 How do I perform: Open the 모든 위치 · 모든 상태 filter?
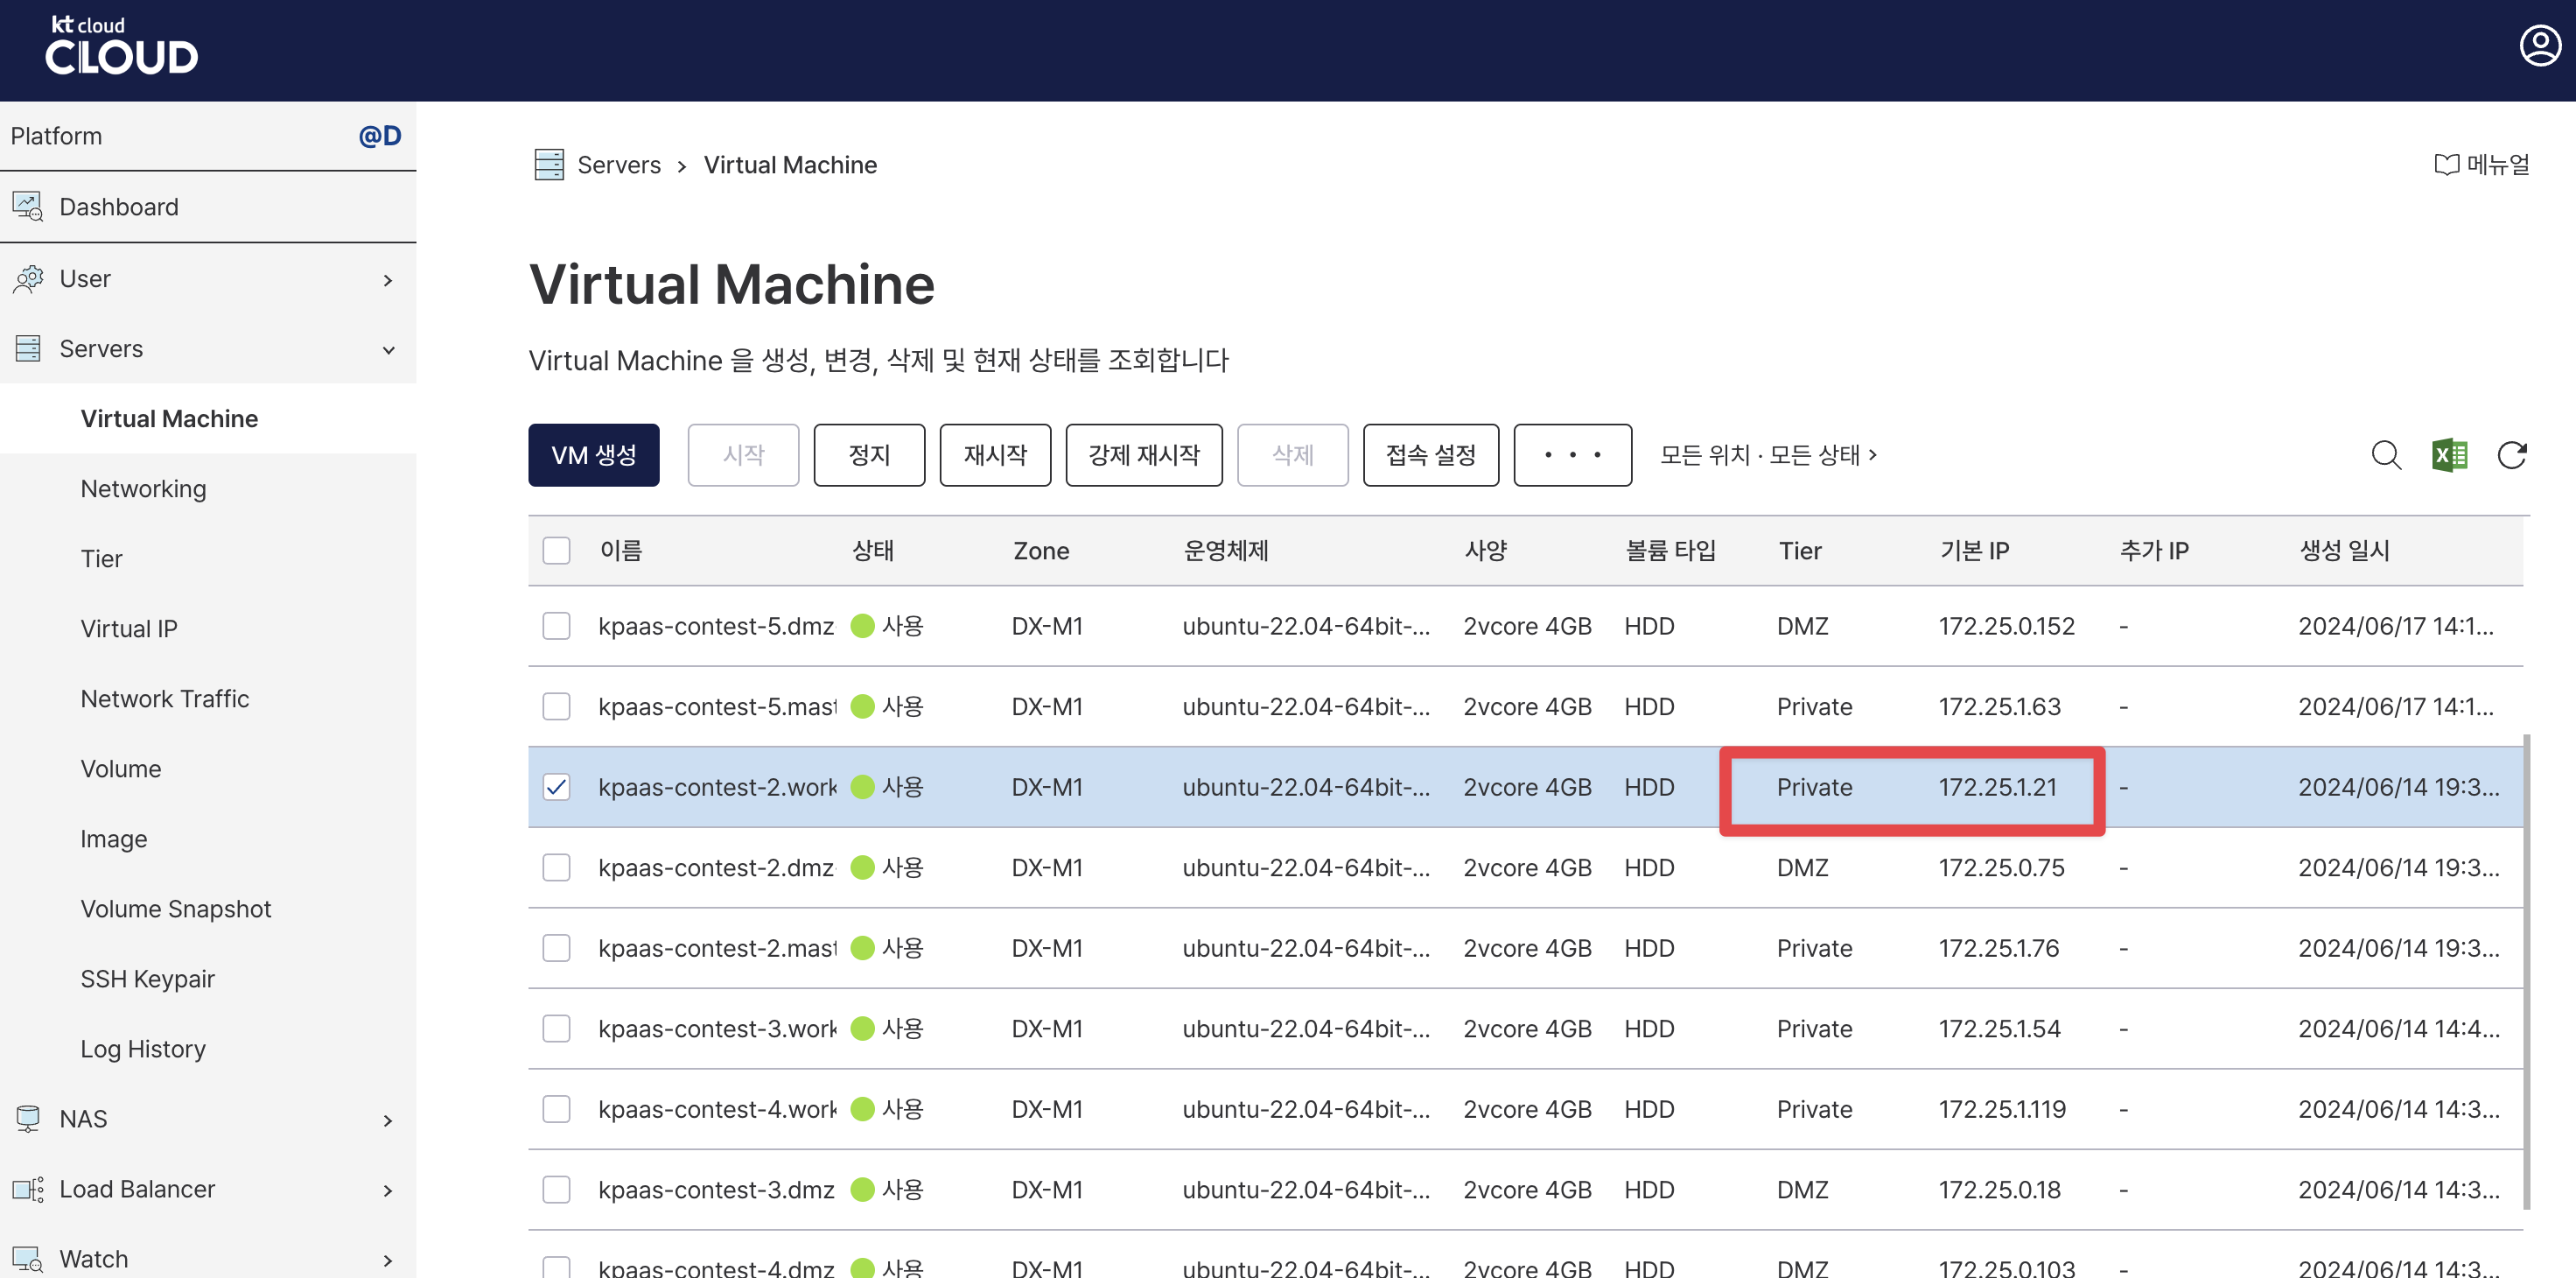pos(1768,455)
